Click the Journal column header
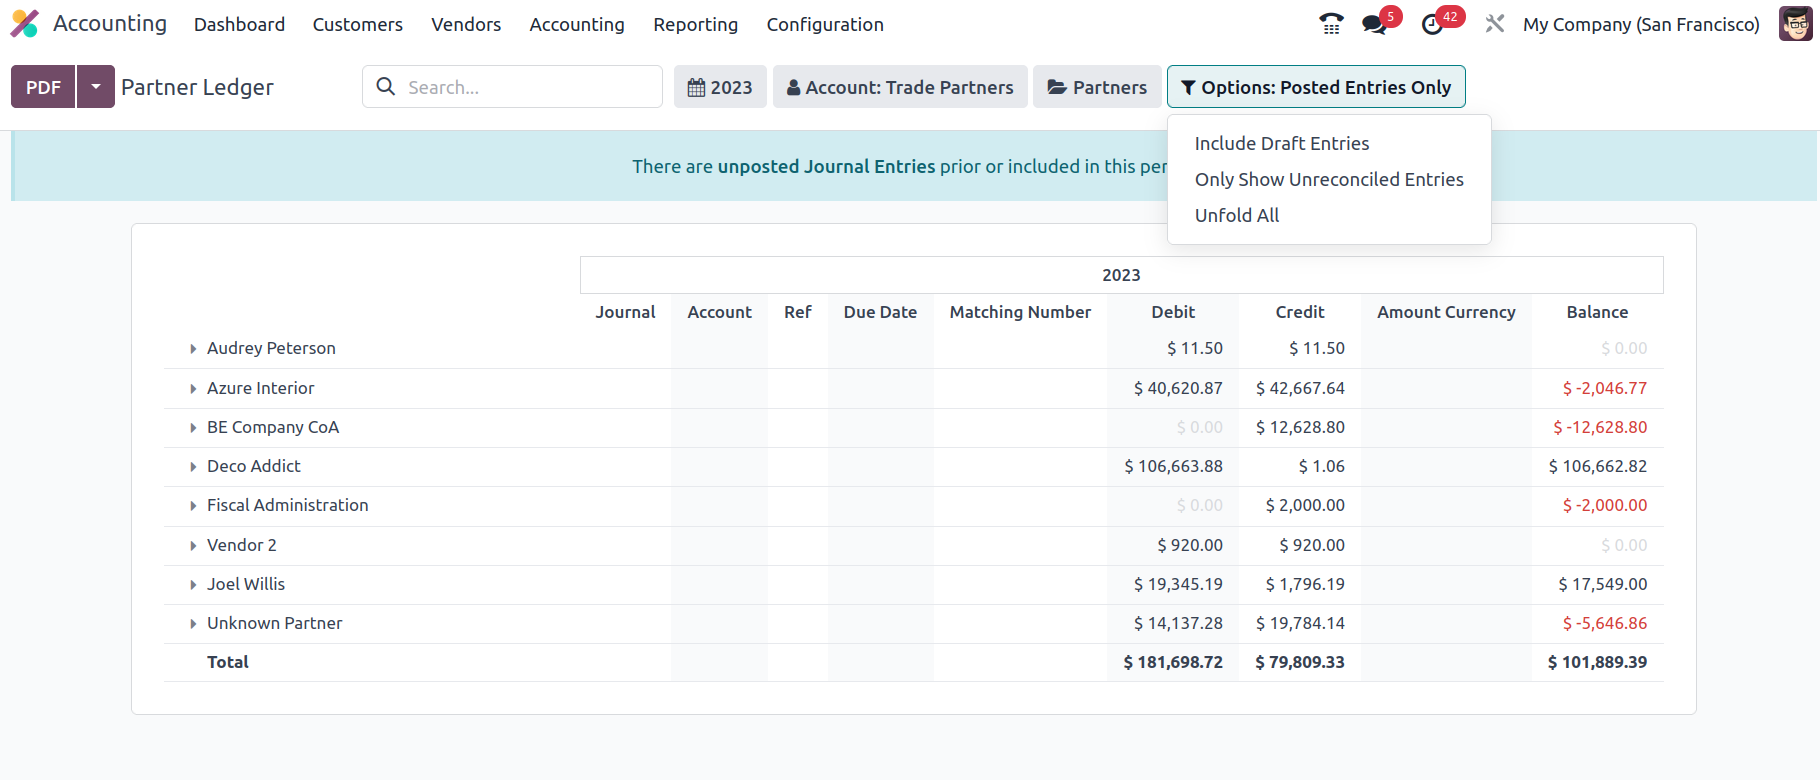The width and height of the screenshot is (1820, 780). [x=625, y=312]
